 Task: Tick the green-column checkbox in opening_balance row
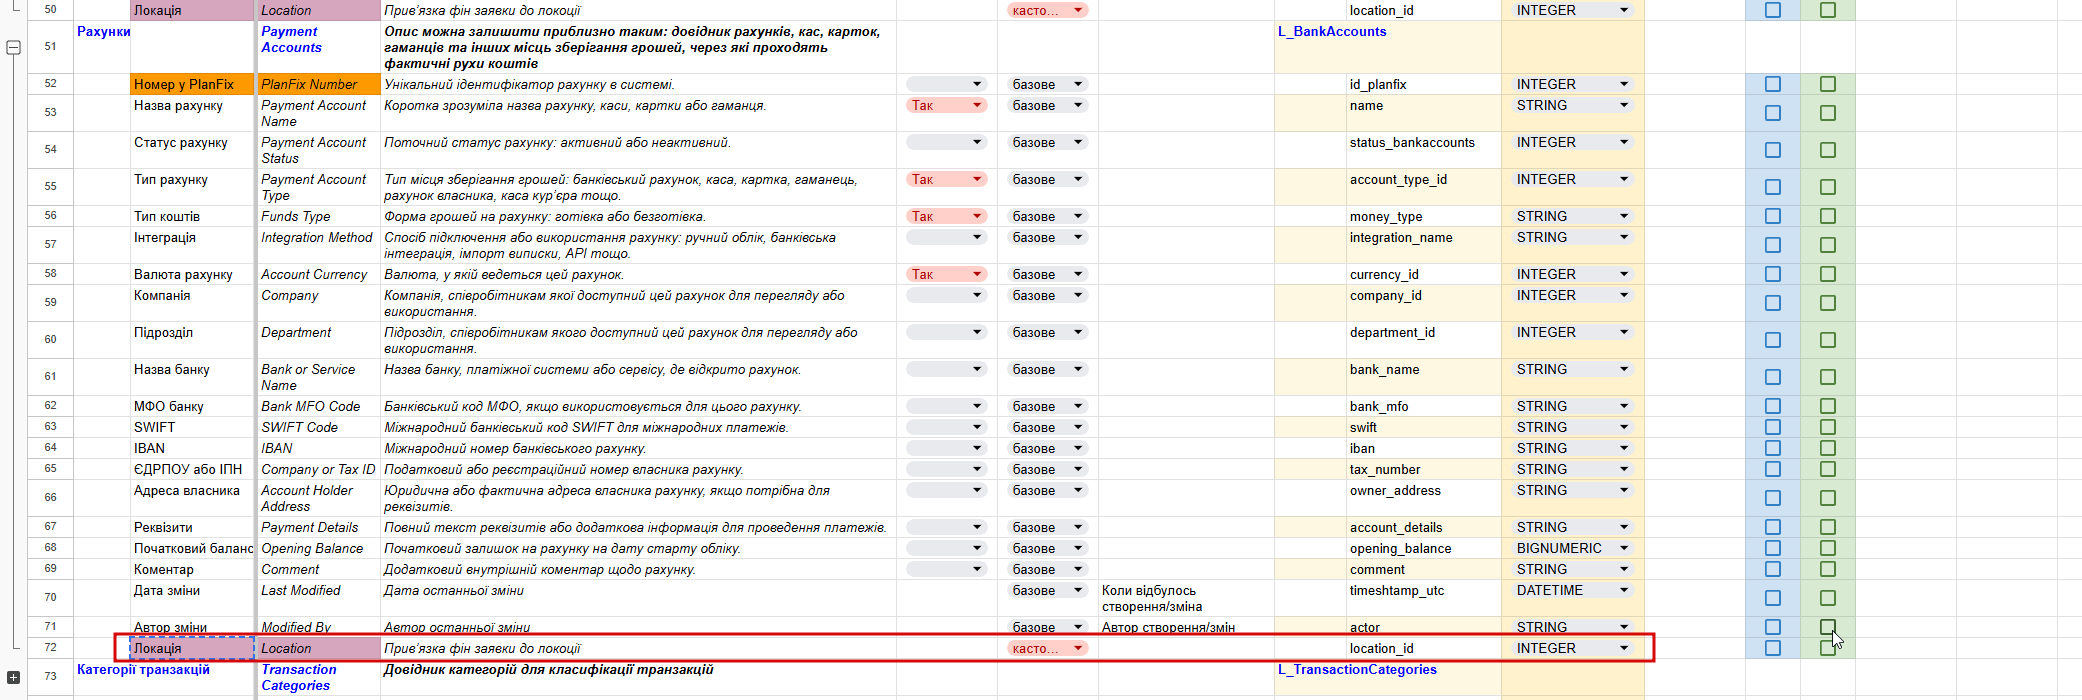pyautogui.click(x=1828, y=548)
